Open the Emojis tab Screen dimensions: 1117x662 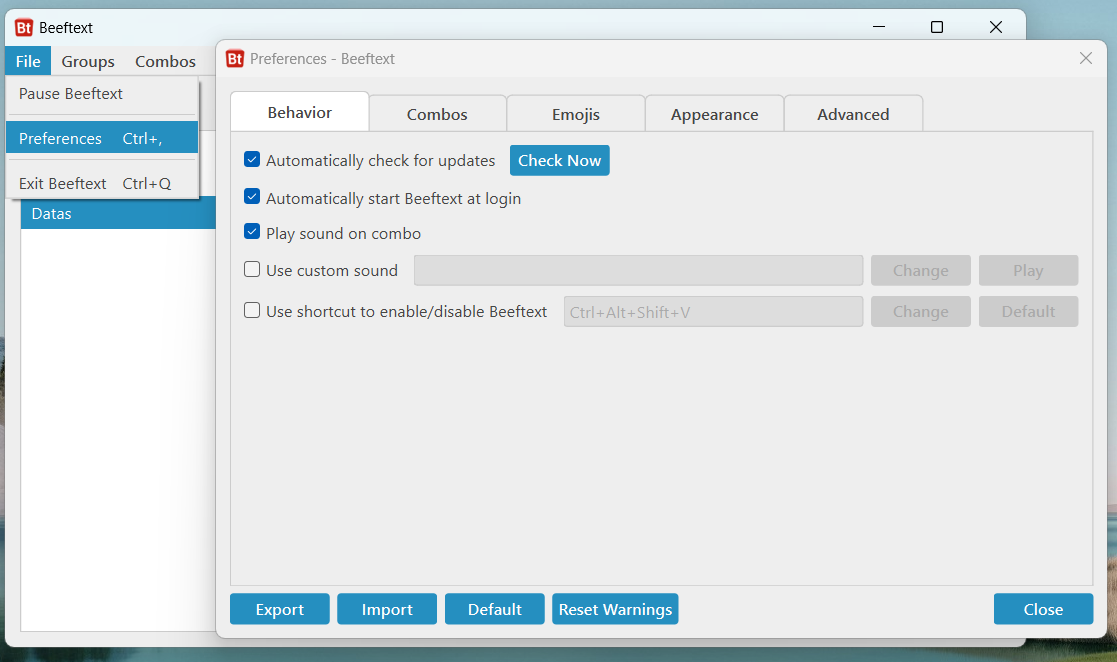pyautogui.click(x=576, y=114)
